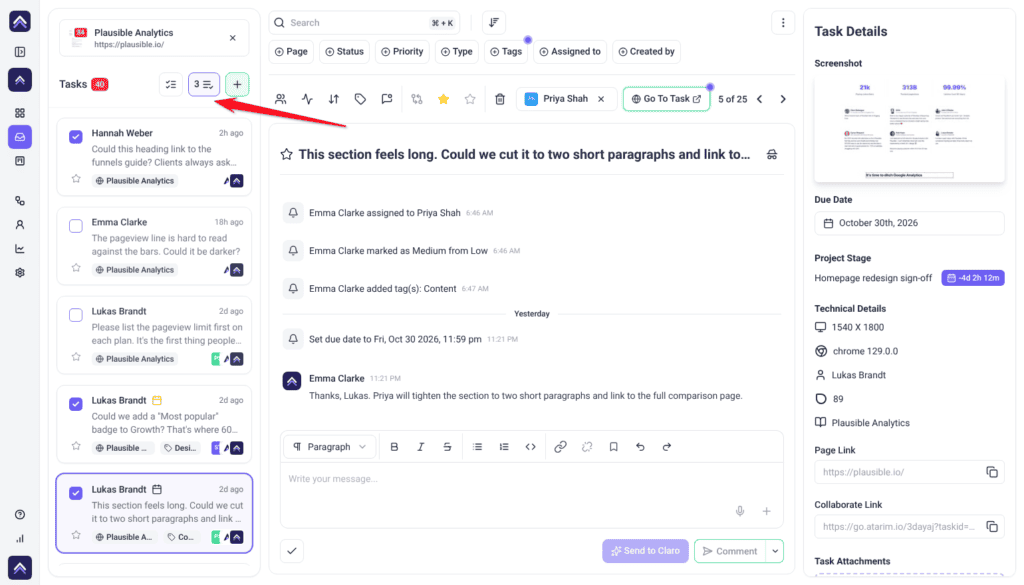Click the bookmark icon in editor toolbar
Viewport: 1024px width, 585px height.
(614, 447)
